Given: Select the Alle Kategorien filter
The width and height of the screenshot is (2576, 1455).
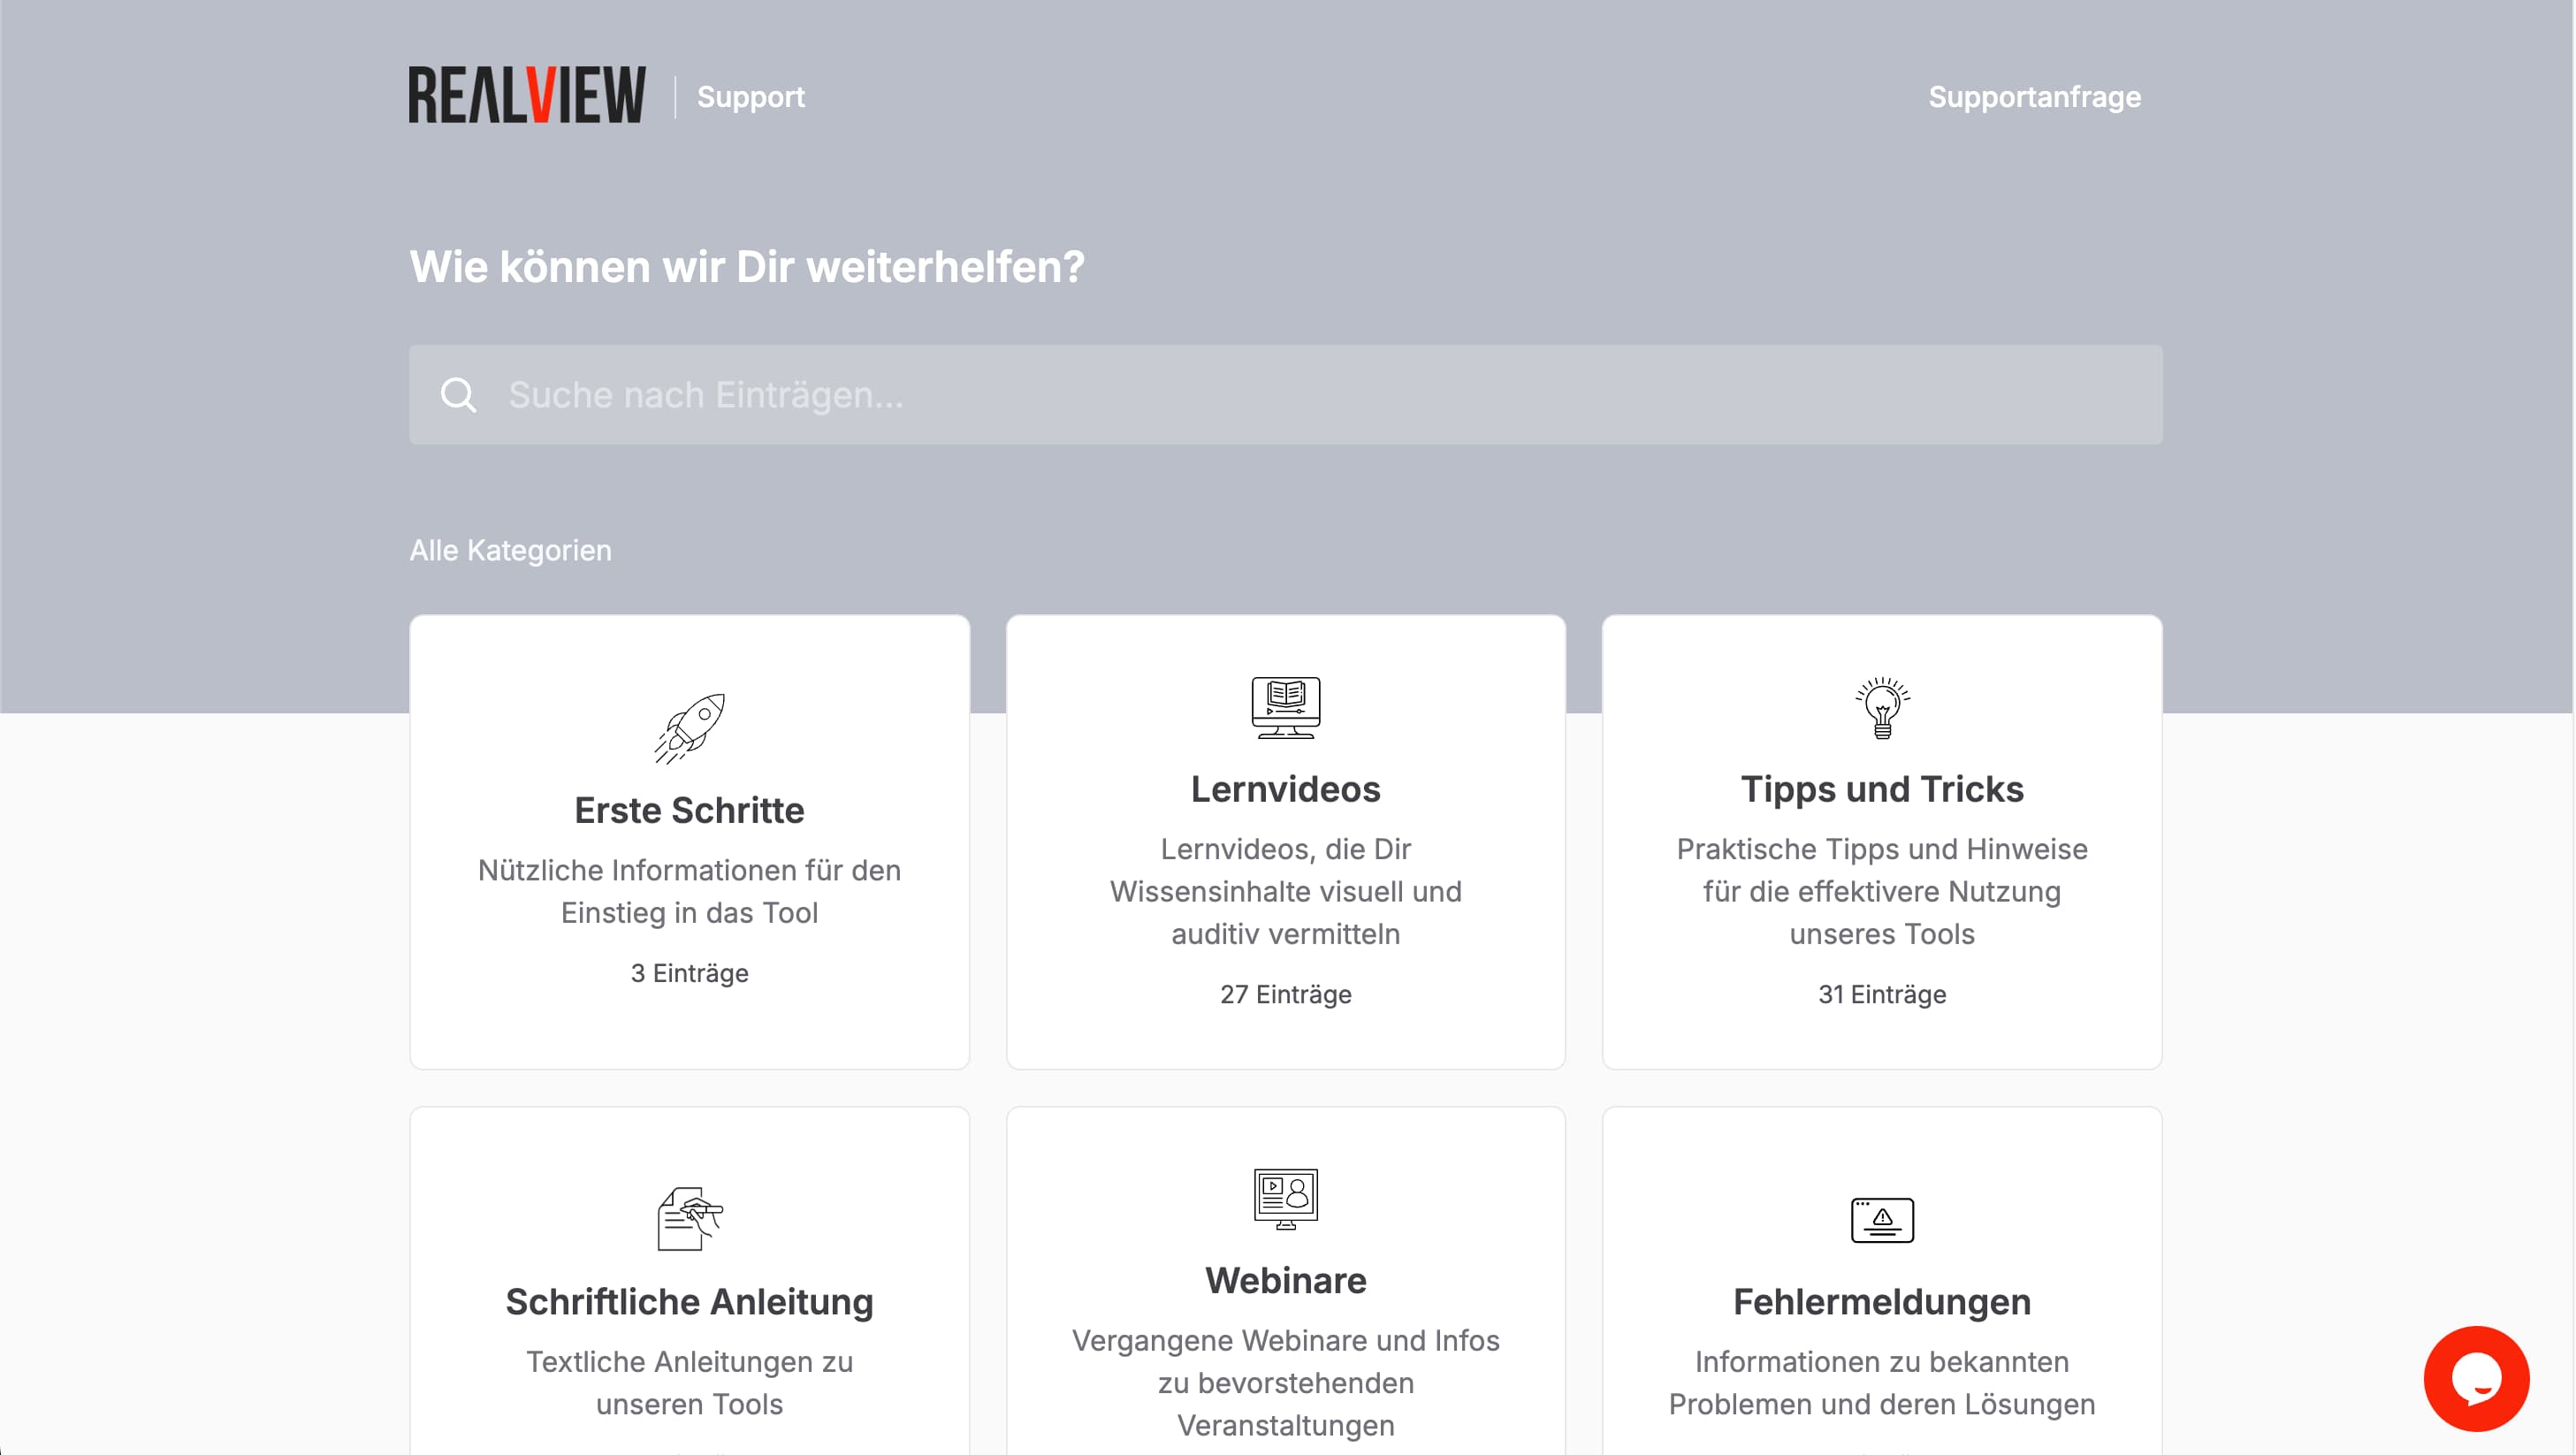Looking at the screenshot, I should coord(510,549).
